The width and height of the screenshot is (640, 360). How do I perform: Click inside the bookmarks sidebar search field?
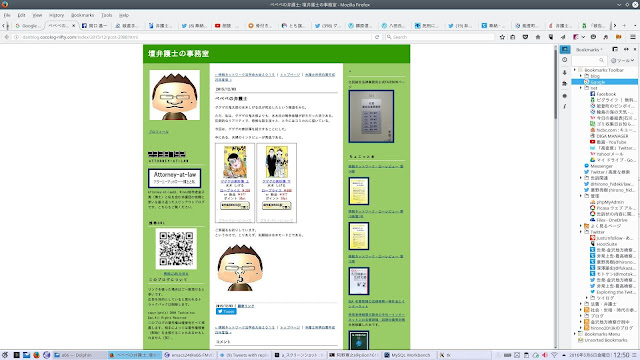588,60
